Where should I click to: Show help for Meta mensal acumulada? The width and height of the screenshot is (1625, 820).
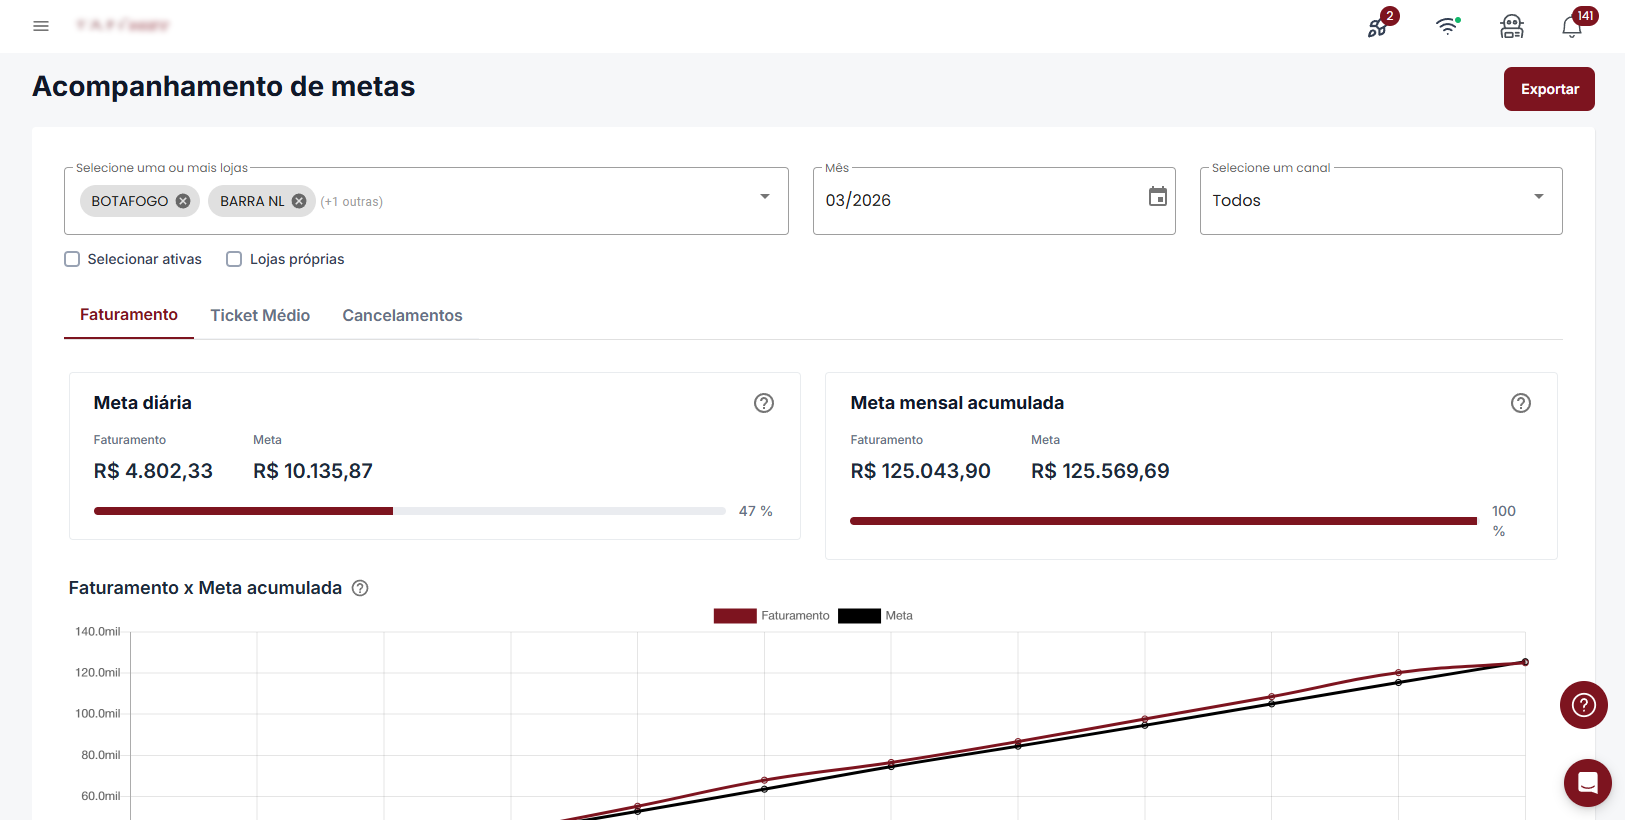click(1520, 403)
